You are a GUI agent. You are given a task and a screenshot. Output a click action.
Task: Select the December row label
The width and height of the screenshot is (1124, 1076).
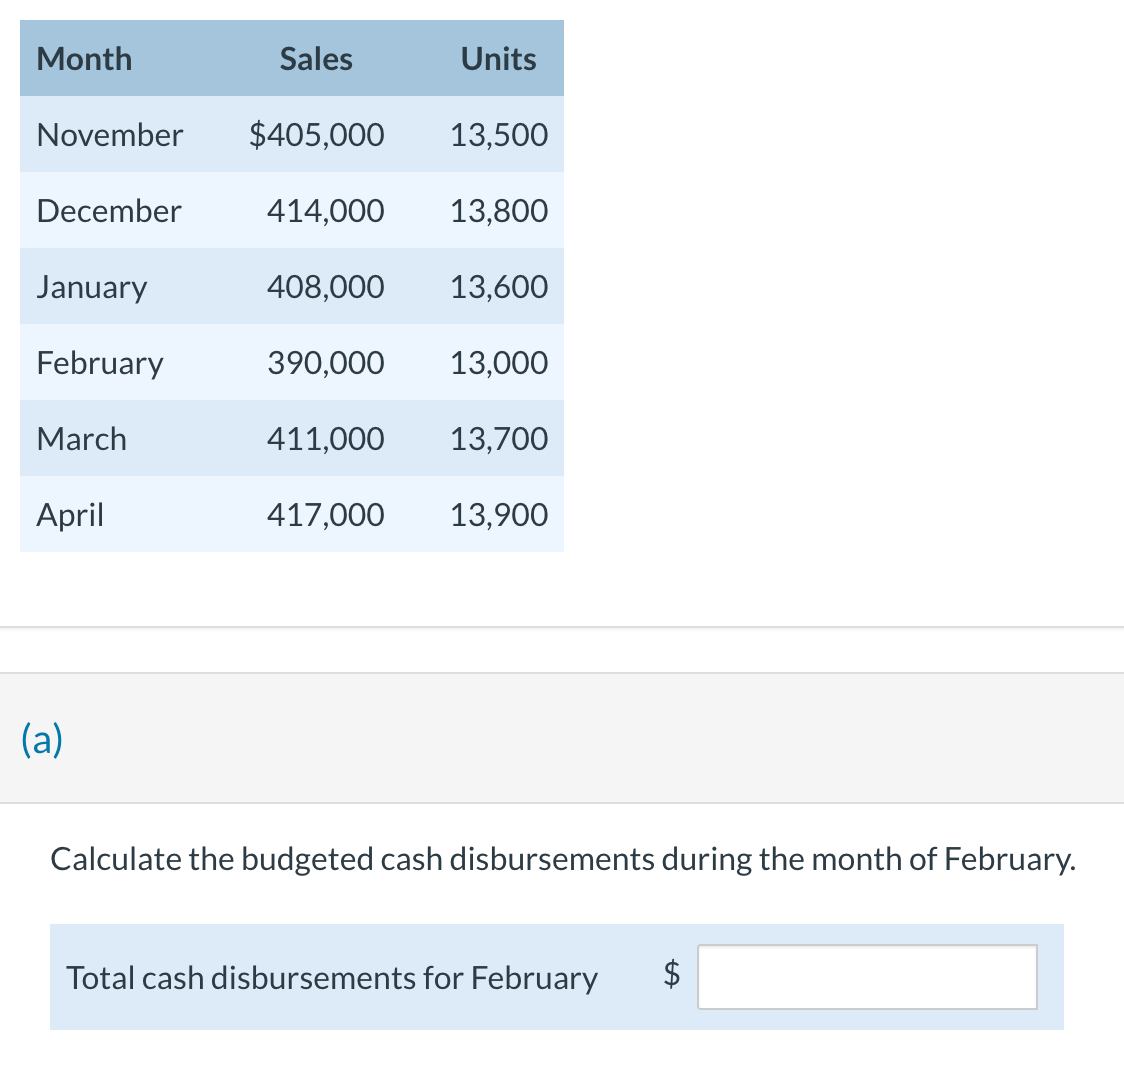tap(109, 211)
